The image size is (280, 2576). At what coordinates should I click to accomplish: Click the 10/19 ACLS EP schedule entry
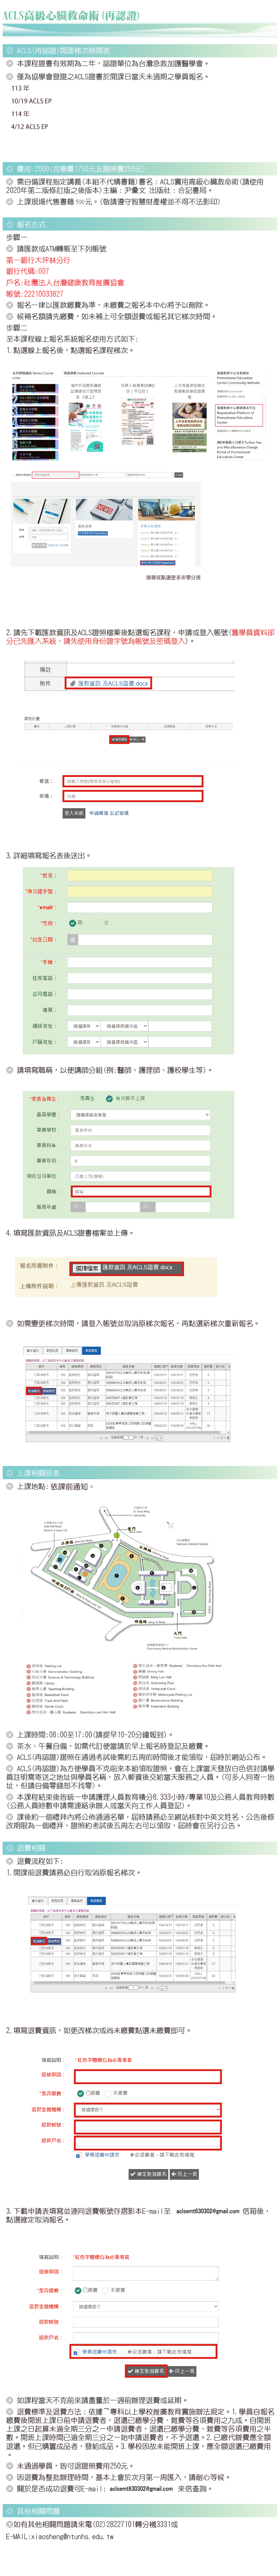(x=31, y=101)
